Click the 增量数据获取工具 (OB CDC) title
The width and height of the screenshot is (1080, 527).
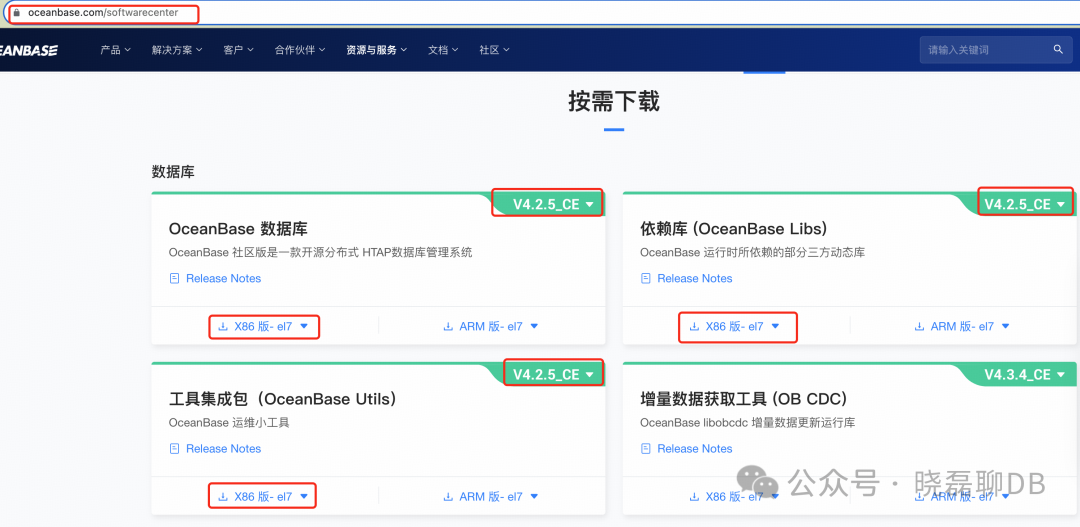743,399
